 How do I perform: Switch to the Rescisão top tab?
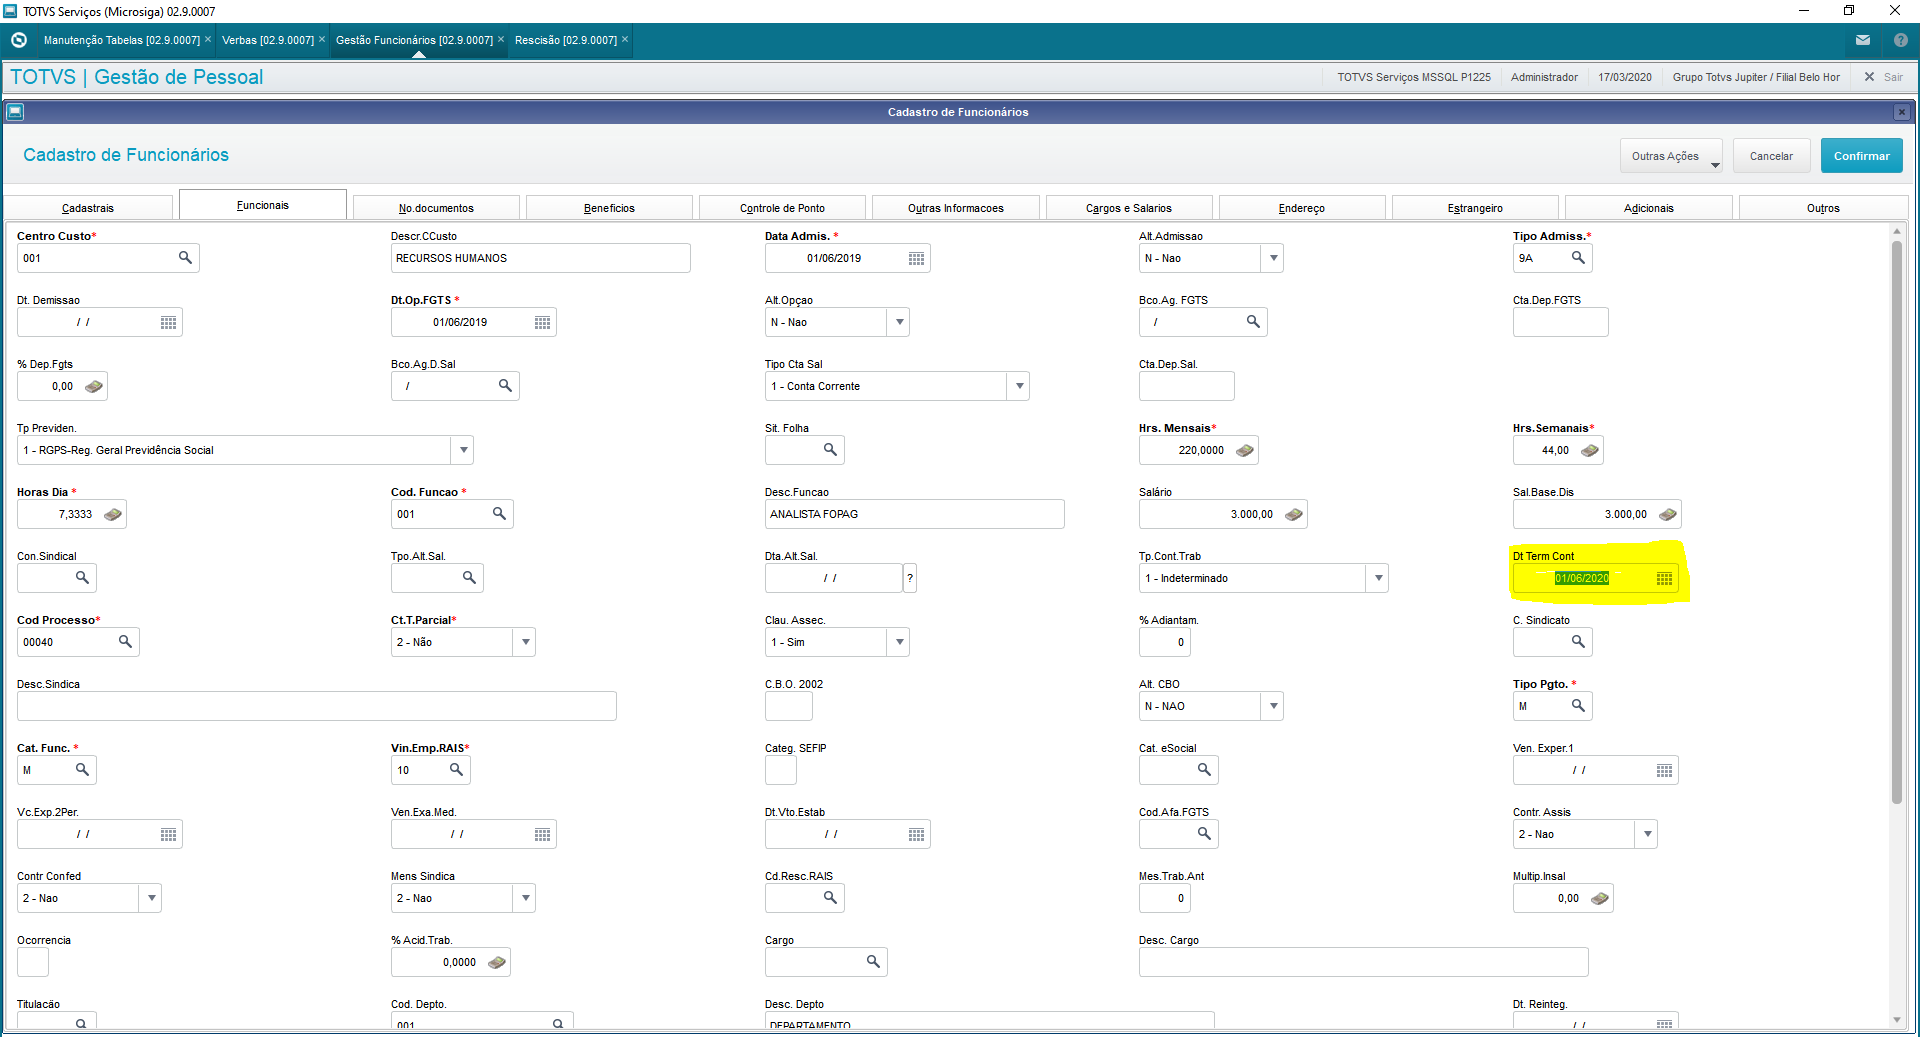click(566, 40)
